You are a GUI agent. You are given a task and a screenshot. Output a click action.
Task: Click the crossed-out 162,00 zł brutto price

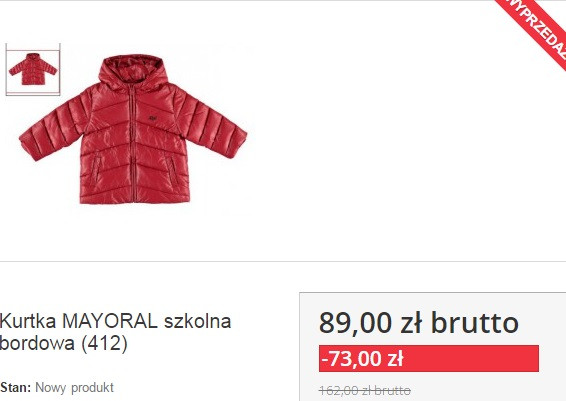click(x=365, y=390)
